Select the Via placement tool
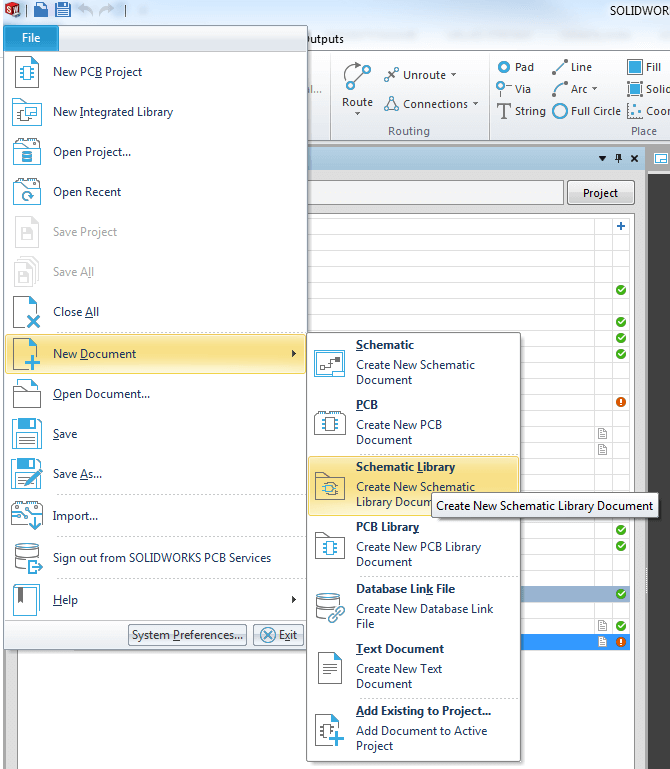This screenshot has height=769, width=670. click(513, 89)
